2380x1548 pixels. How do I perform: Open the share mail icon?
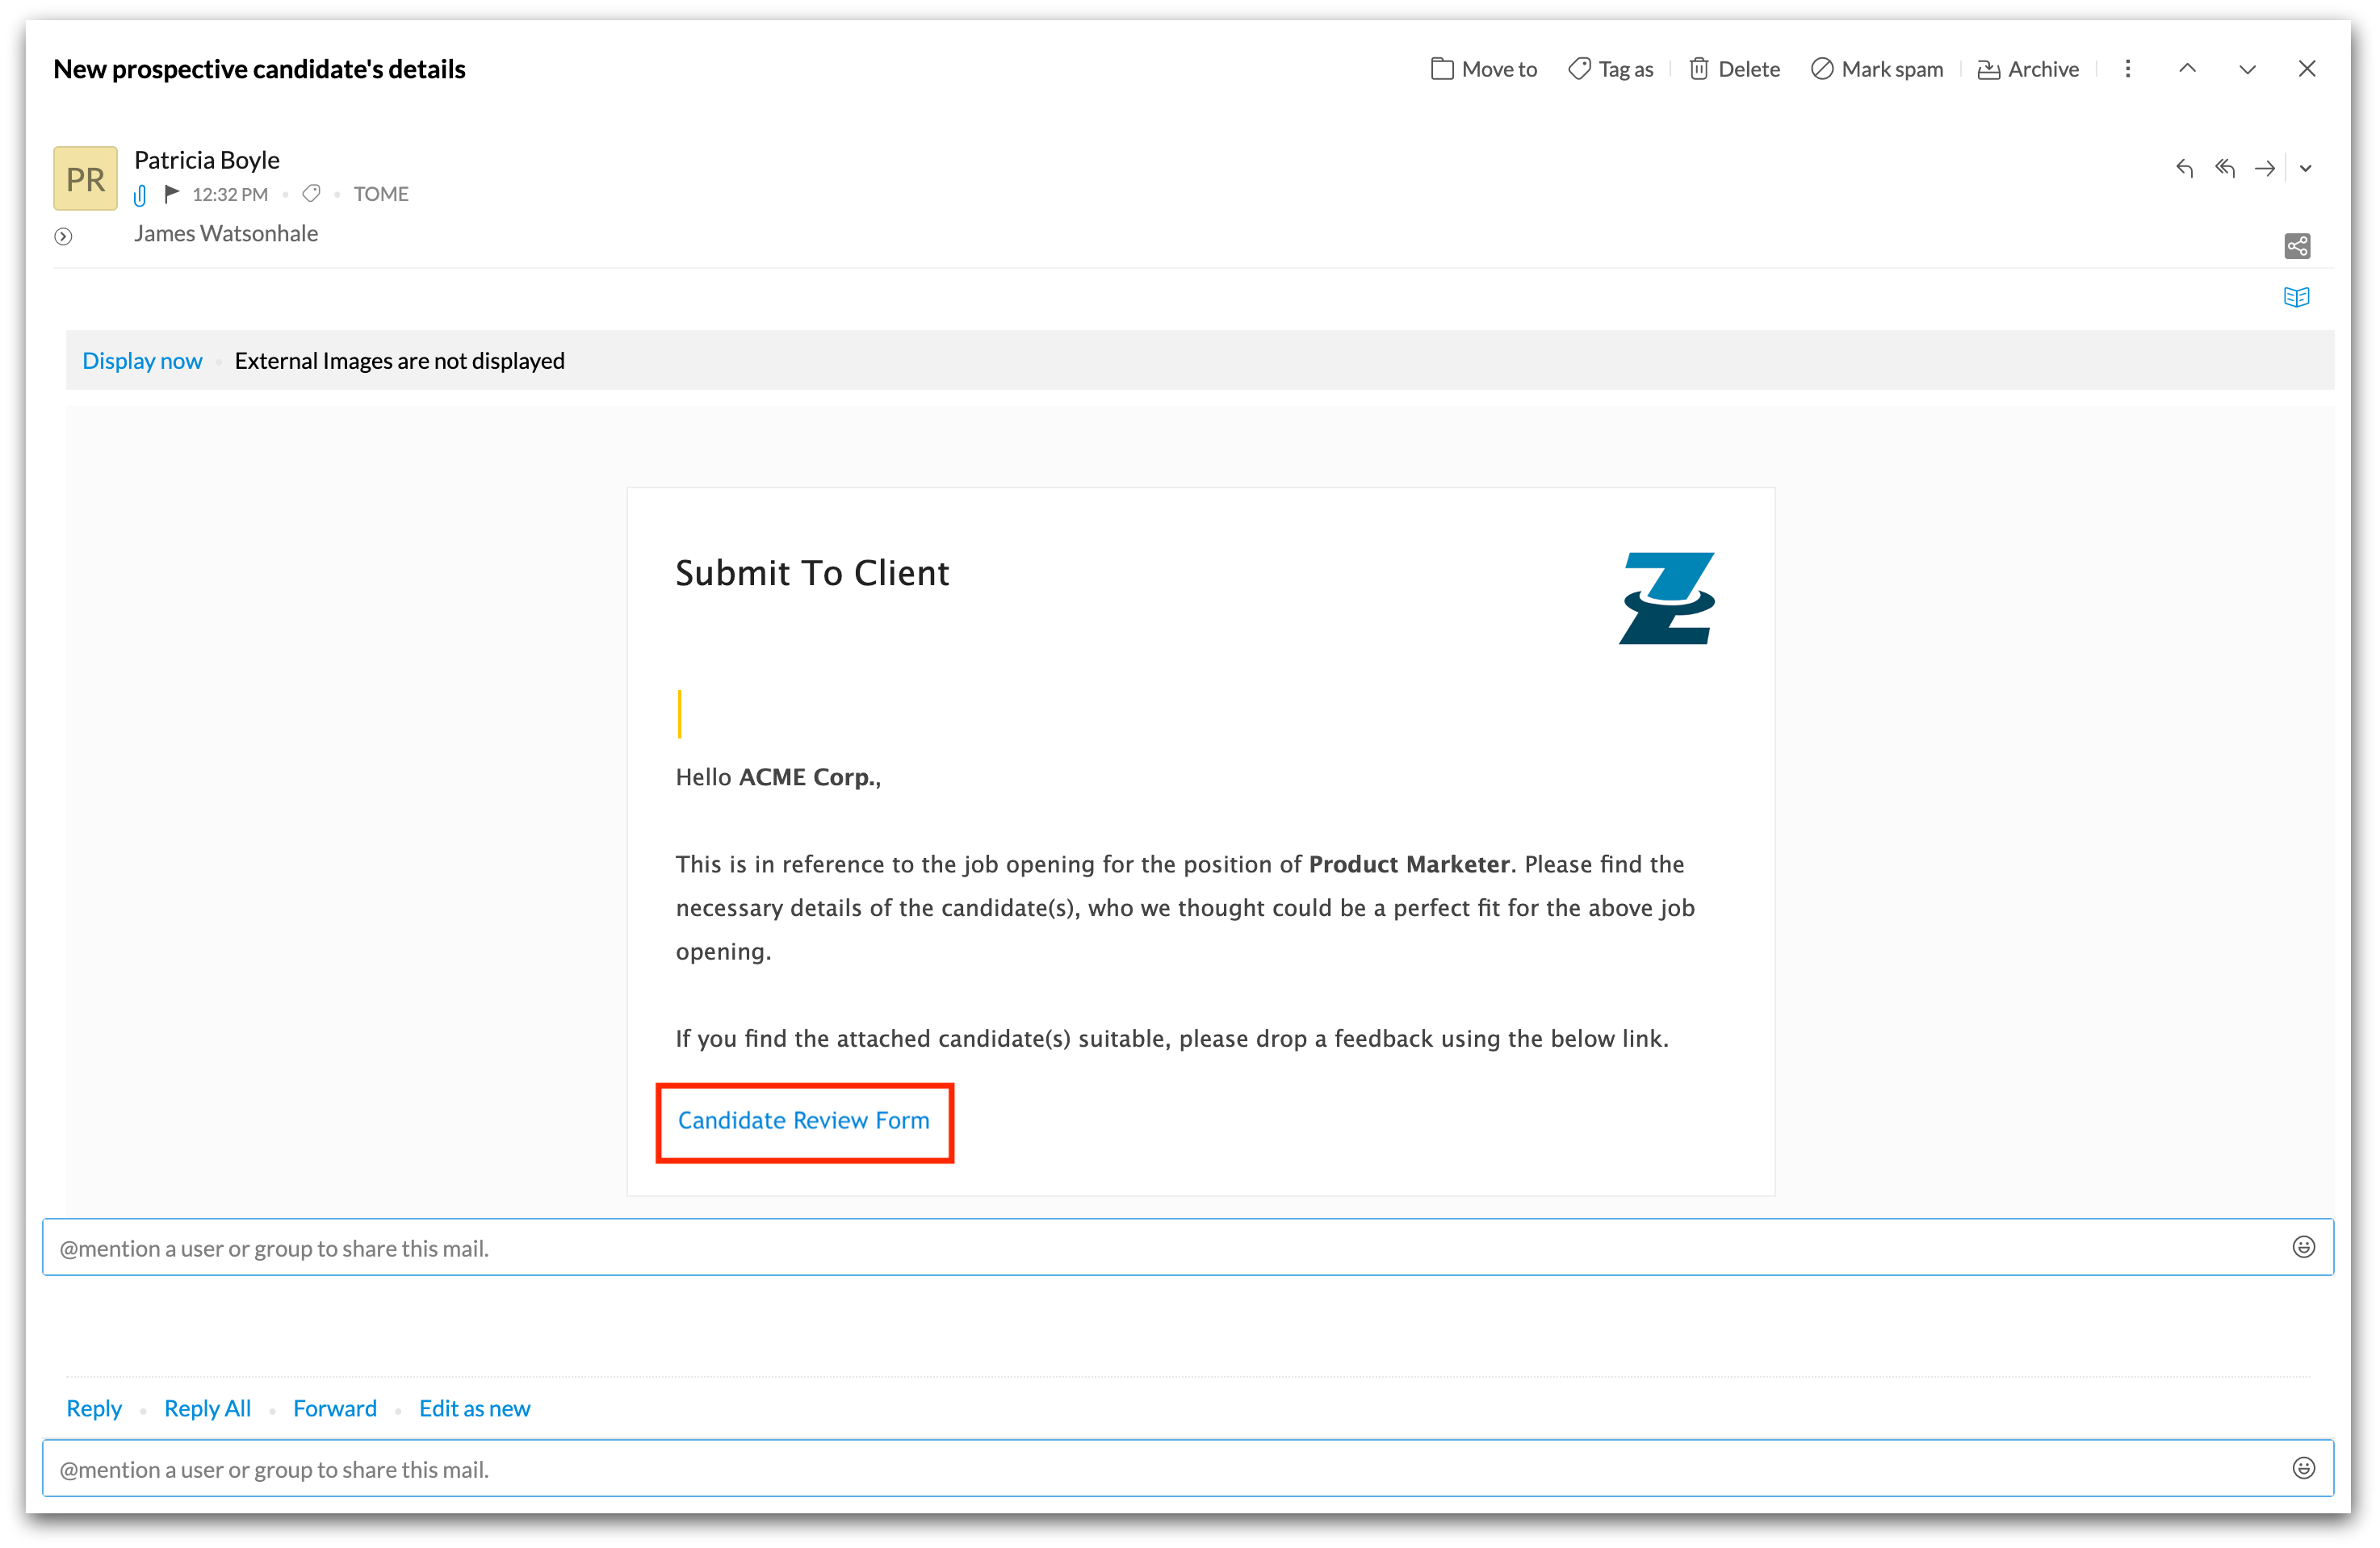pyautogui.click(x=2297, y=246)
